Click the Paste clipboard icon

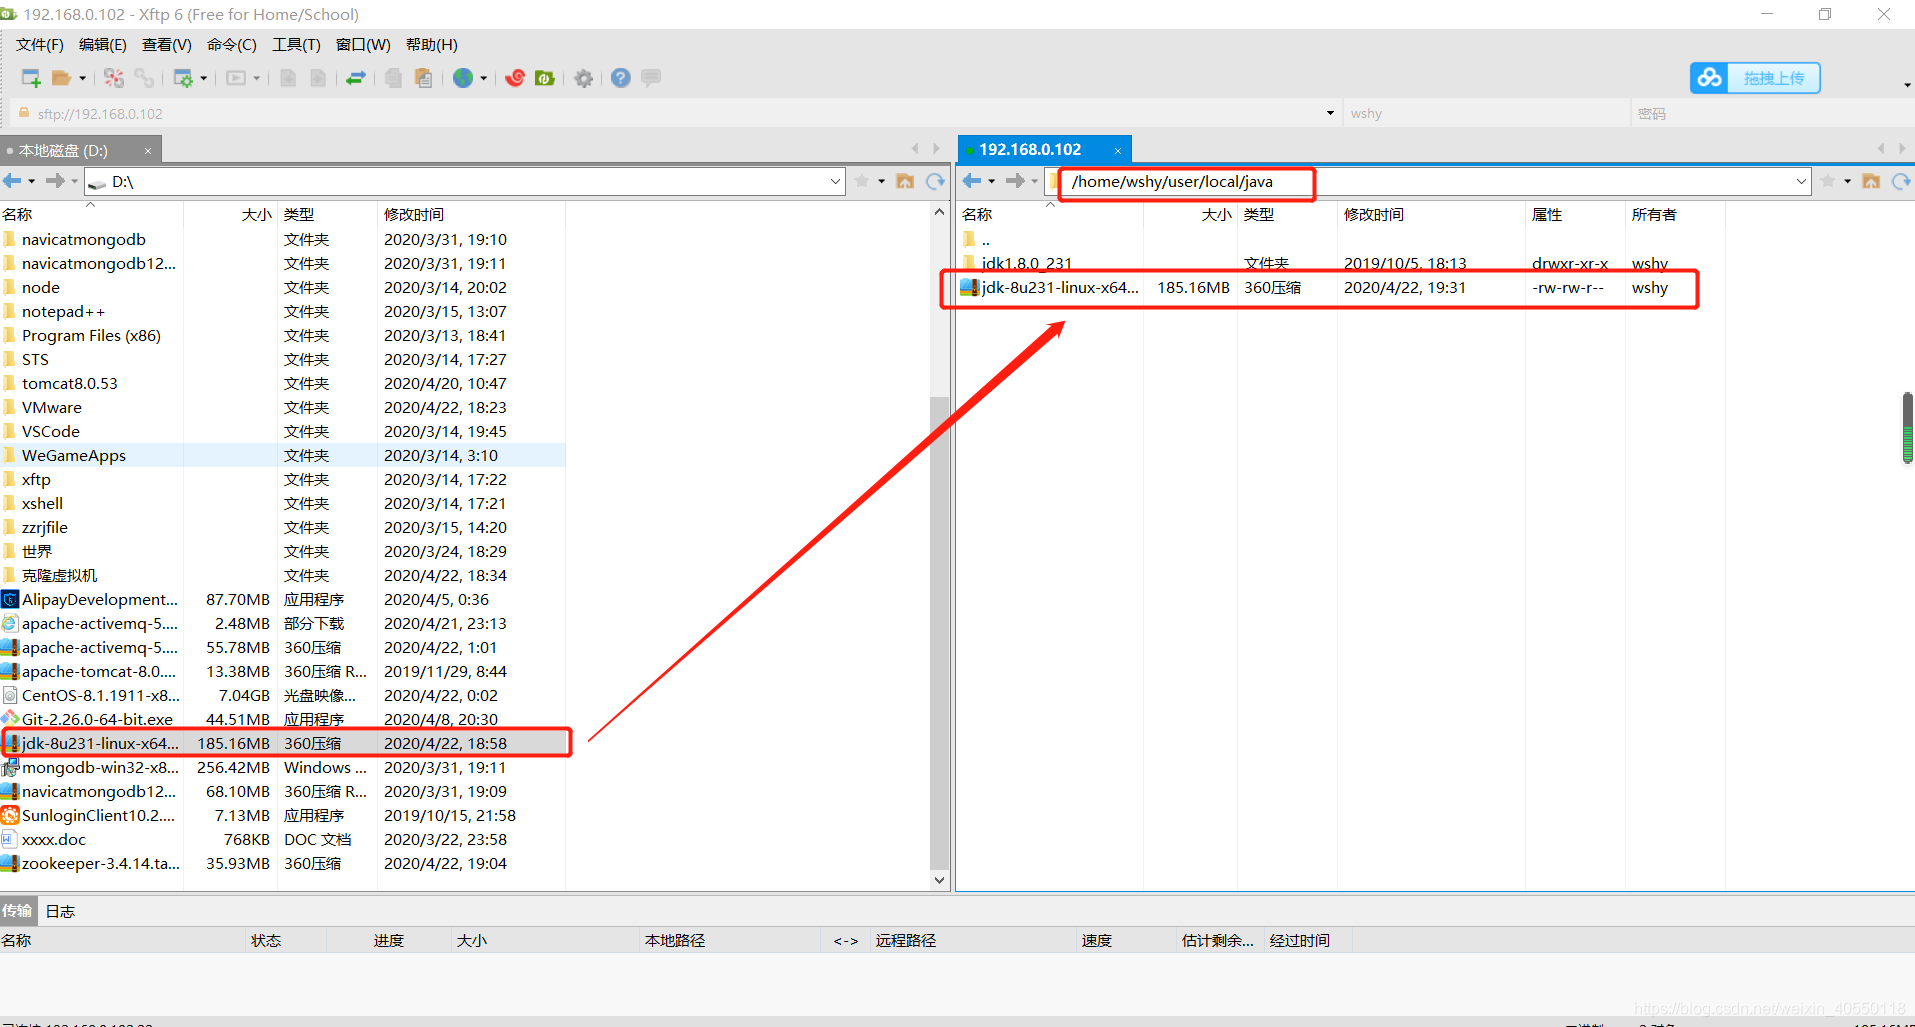click(x=423, y=78)
